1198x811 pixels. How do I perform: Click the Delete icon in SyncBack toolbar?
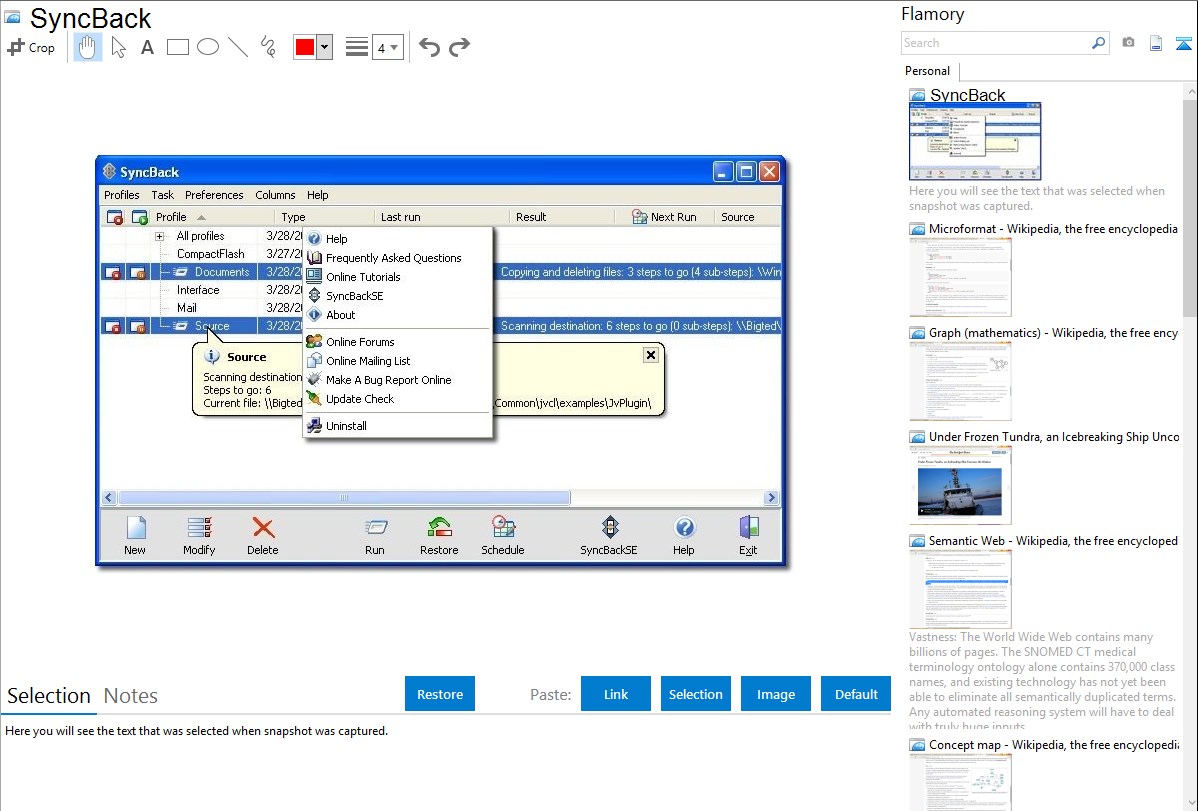pyautogui.click(x=263, y=527)
